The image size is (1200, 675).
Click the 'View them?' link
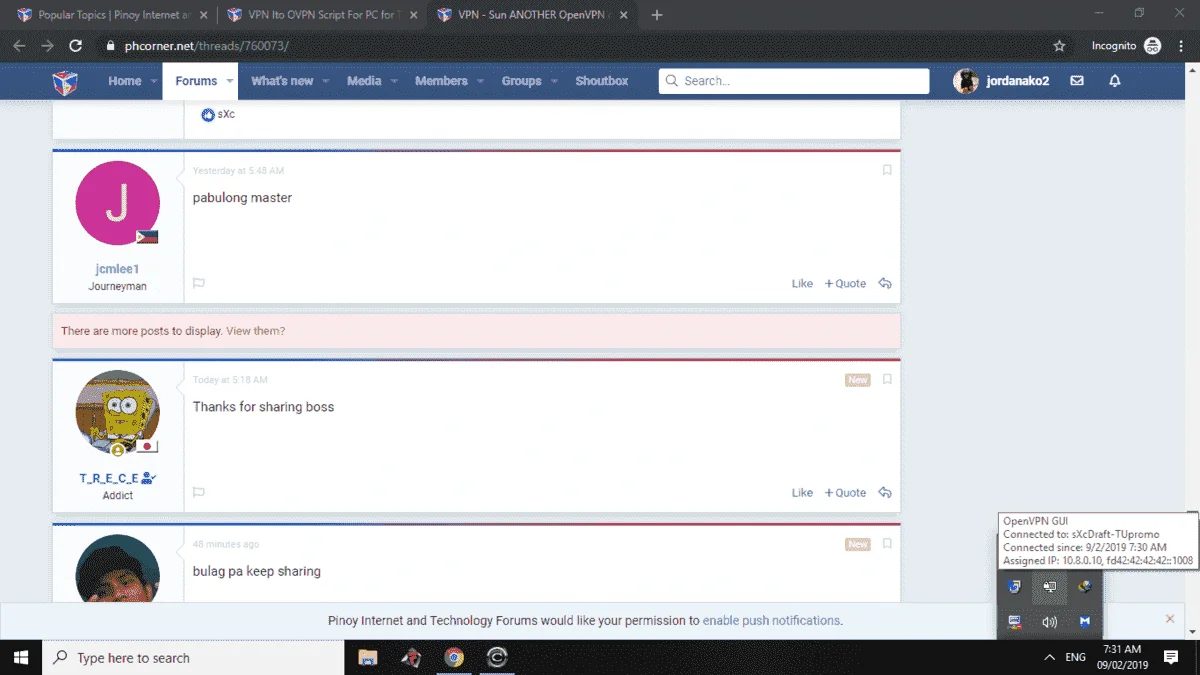click(255, 331)
